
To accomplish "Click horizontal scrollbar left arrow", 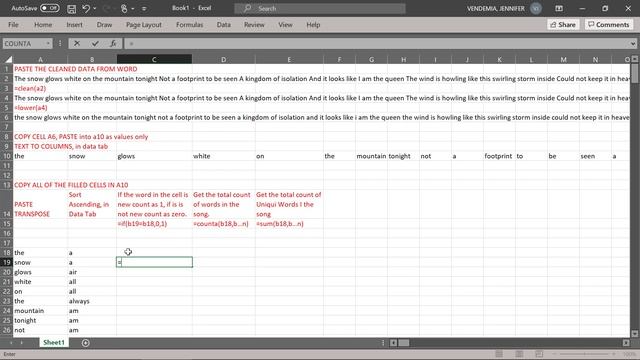I will click(x=393, y=343).
